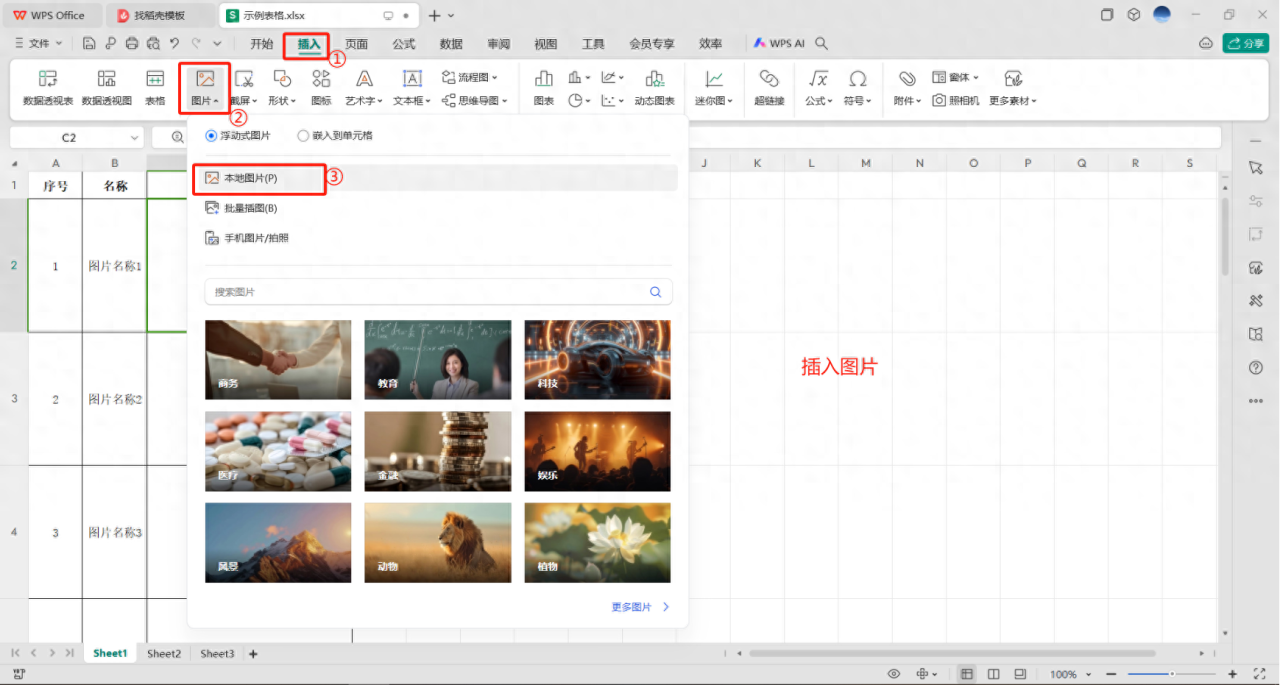Switch to the 视图 ribbon tab
The width and height of the screenshot is (1280, 685).
[x=546, y=43]
